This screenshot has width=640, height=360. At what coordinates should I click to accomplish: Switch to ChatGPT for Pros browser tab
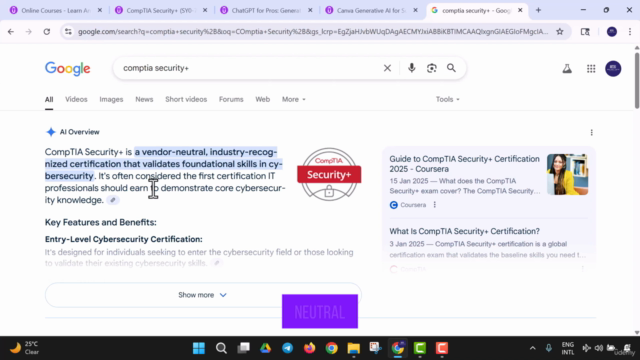pos(266,10)
